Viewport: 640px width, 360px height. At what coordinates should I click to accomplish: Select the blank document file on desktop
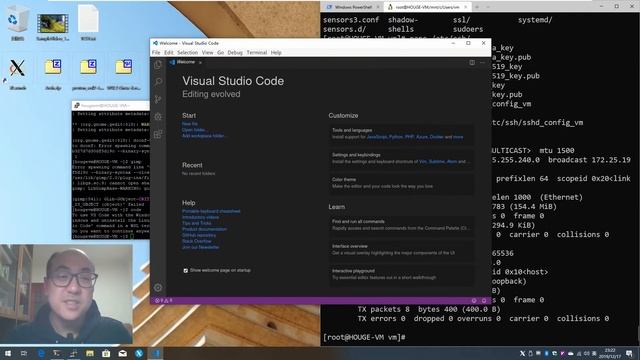tap(88, 23)
